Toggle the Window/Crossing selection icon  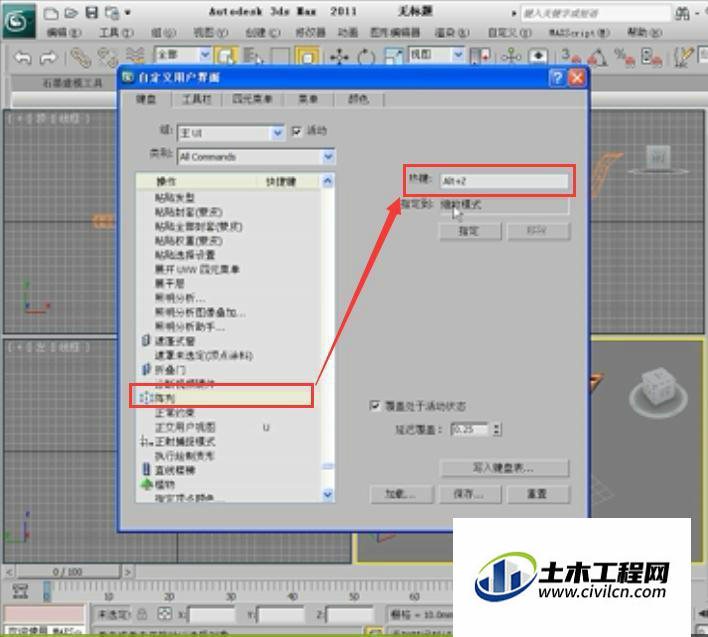pos(307,57)
